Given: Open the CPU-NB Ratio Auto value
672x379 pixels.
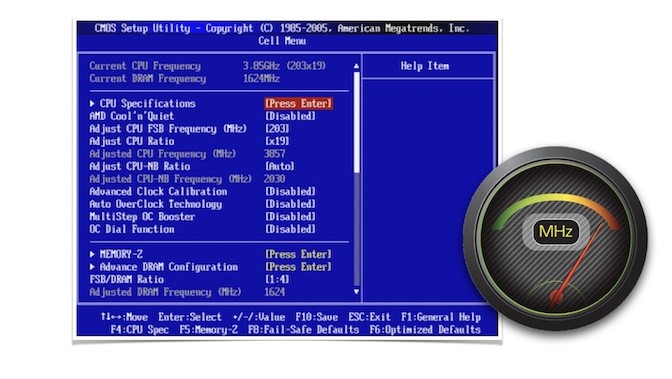Looking at the screenshot, I should pos(280,166).
